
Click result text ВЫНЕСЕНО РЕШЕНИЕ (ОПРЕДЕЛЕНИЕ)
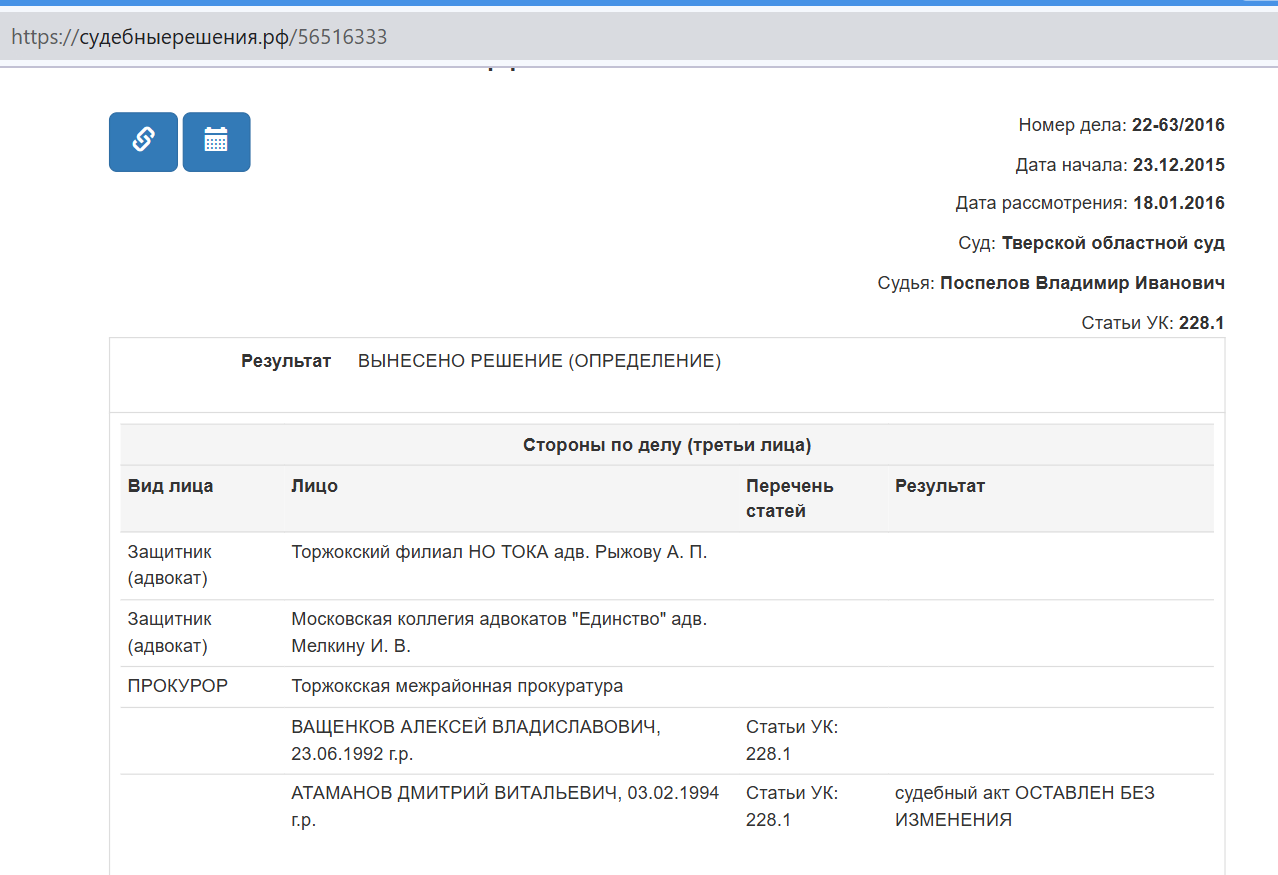539,361
